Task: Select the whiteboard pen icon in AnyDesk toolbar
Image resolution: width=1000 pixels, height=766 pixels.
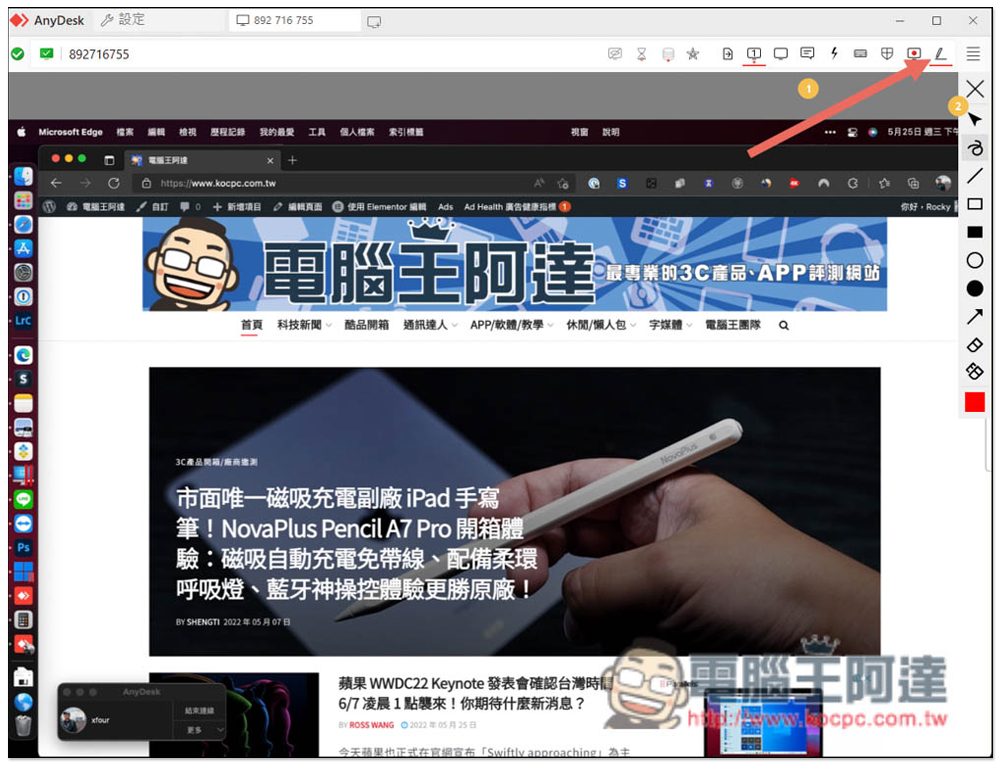Action: (x=940, y=54)
